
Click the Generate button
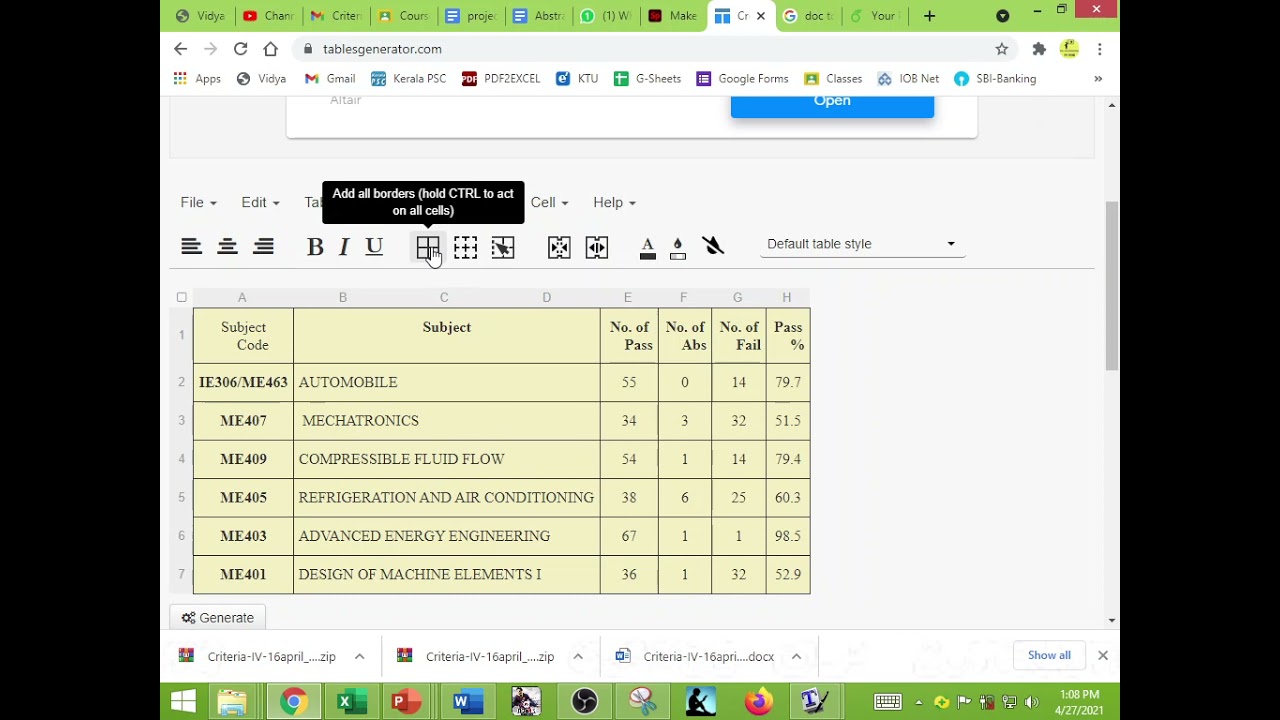tap(218, 618)
